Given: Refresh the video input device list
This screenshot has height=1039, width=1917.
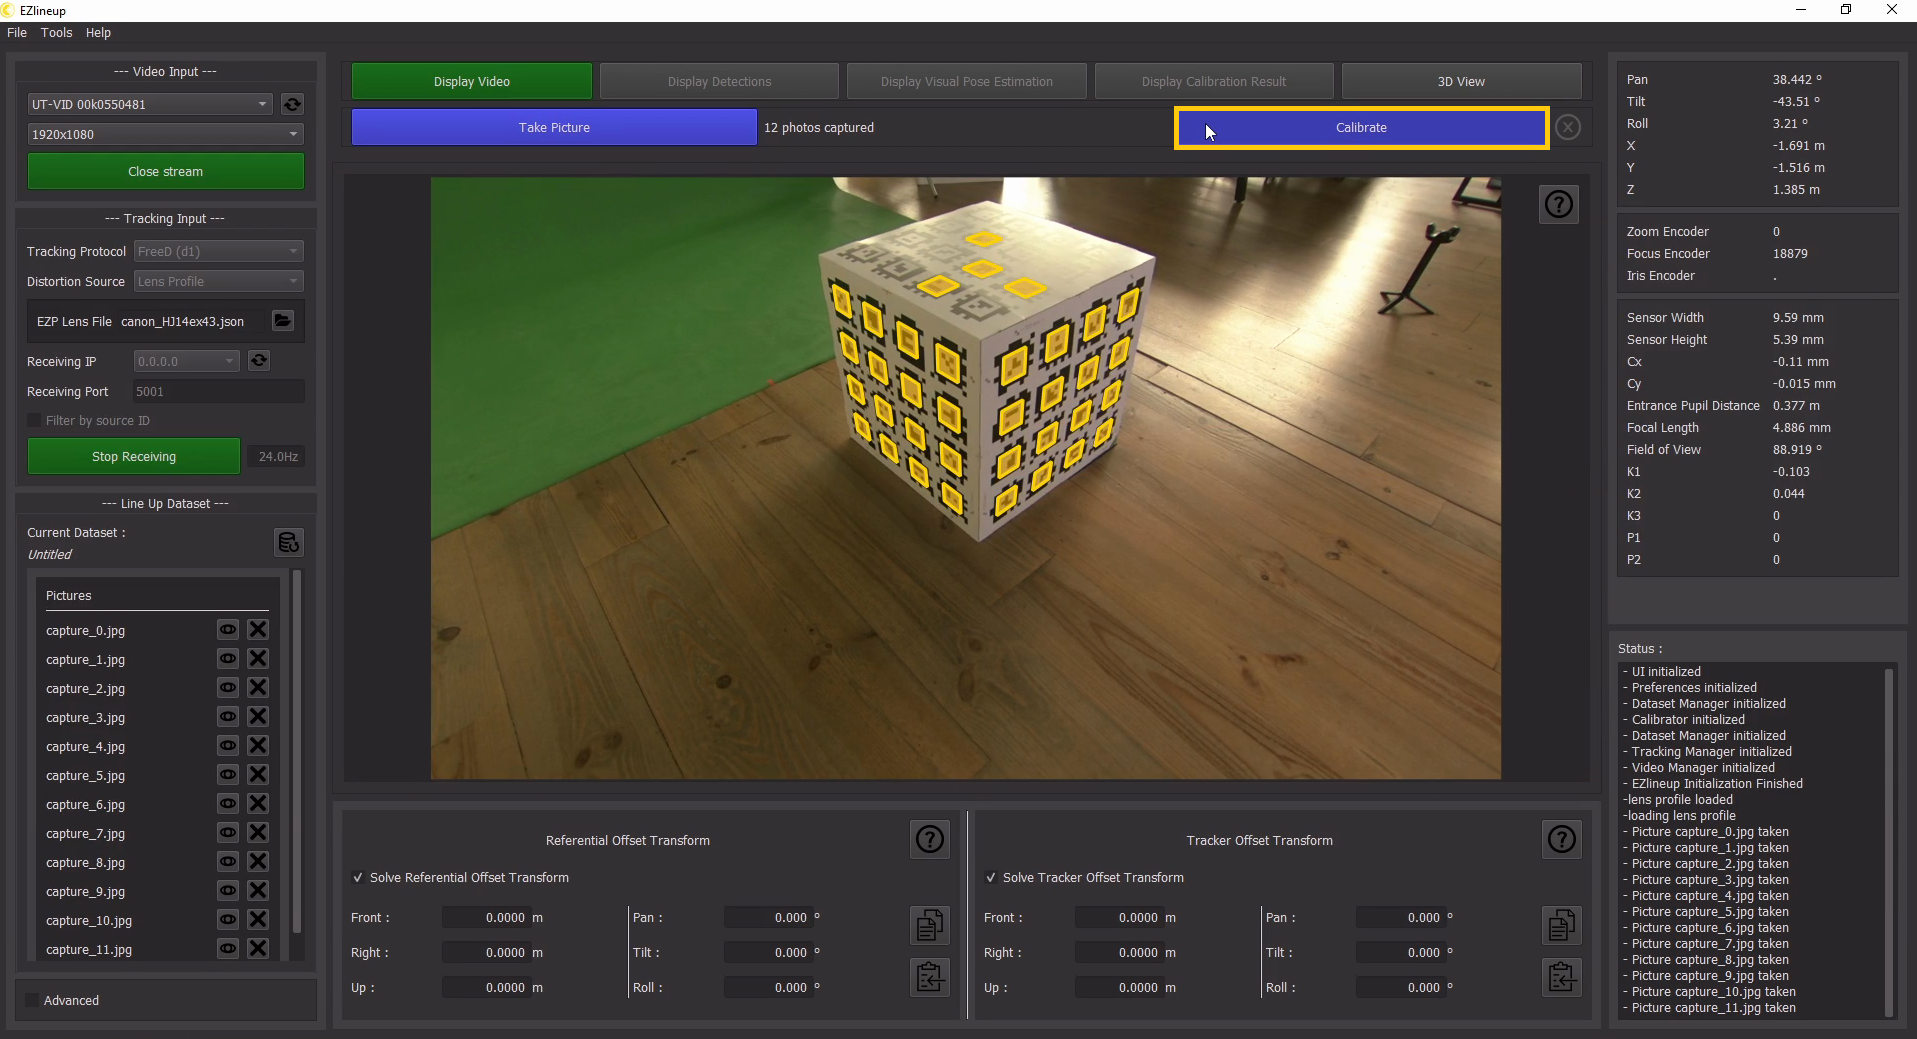Looking at the screenshot, I should (x=292, y=104).
